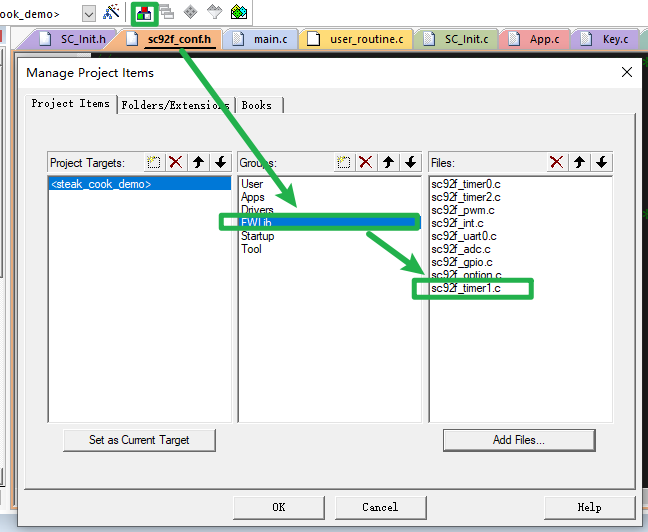Select file sc92f_timer2.c
Image resolution: width=648 pixels, height=532 pixels.
pyautogui.click(x=466, y=197)
